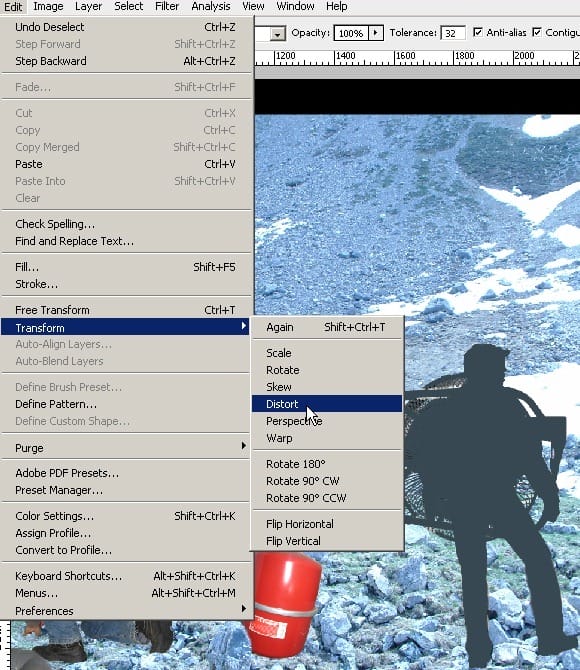Viewport: 580px width, 670px height.
Task: Choose Stroke command
Action: coord(125,284)
